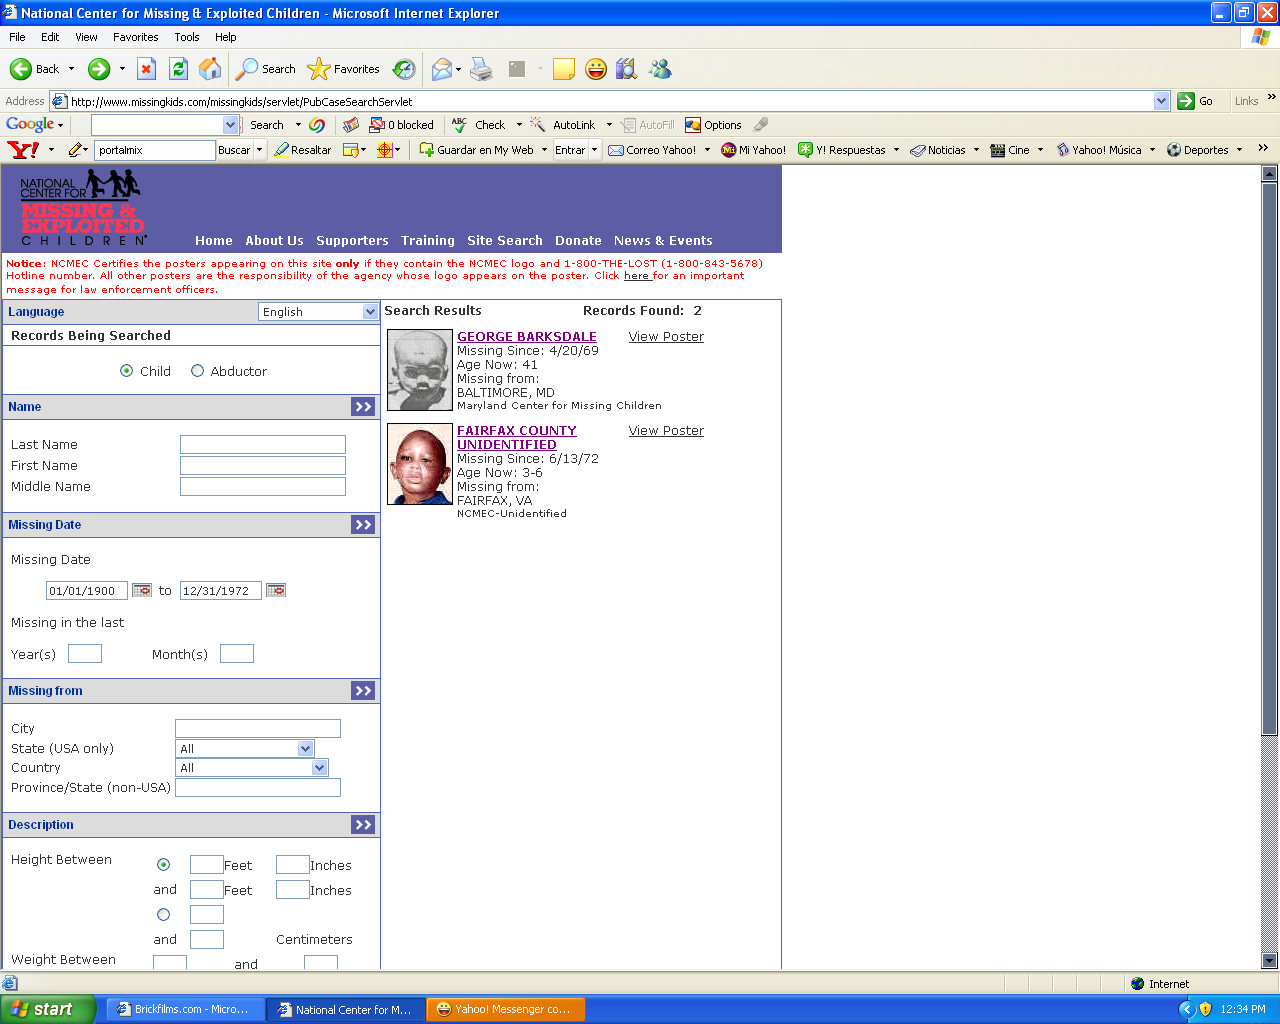The width and height of the screenshot is (1280, 1024).
Task: Open the FAIRFAX COUNTY UNIDENTIFIED record link
Action: (x=517, y=438)
